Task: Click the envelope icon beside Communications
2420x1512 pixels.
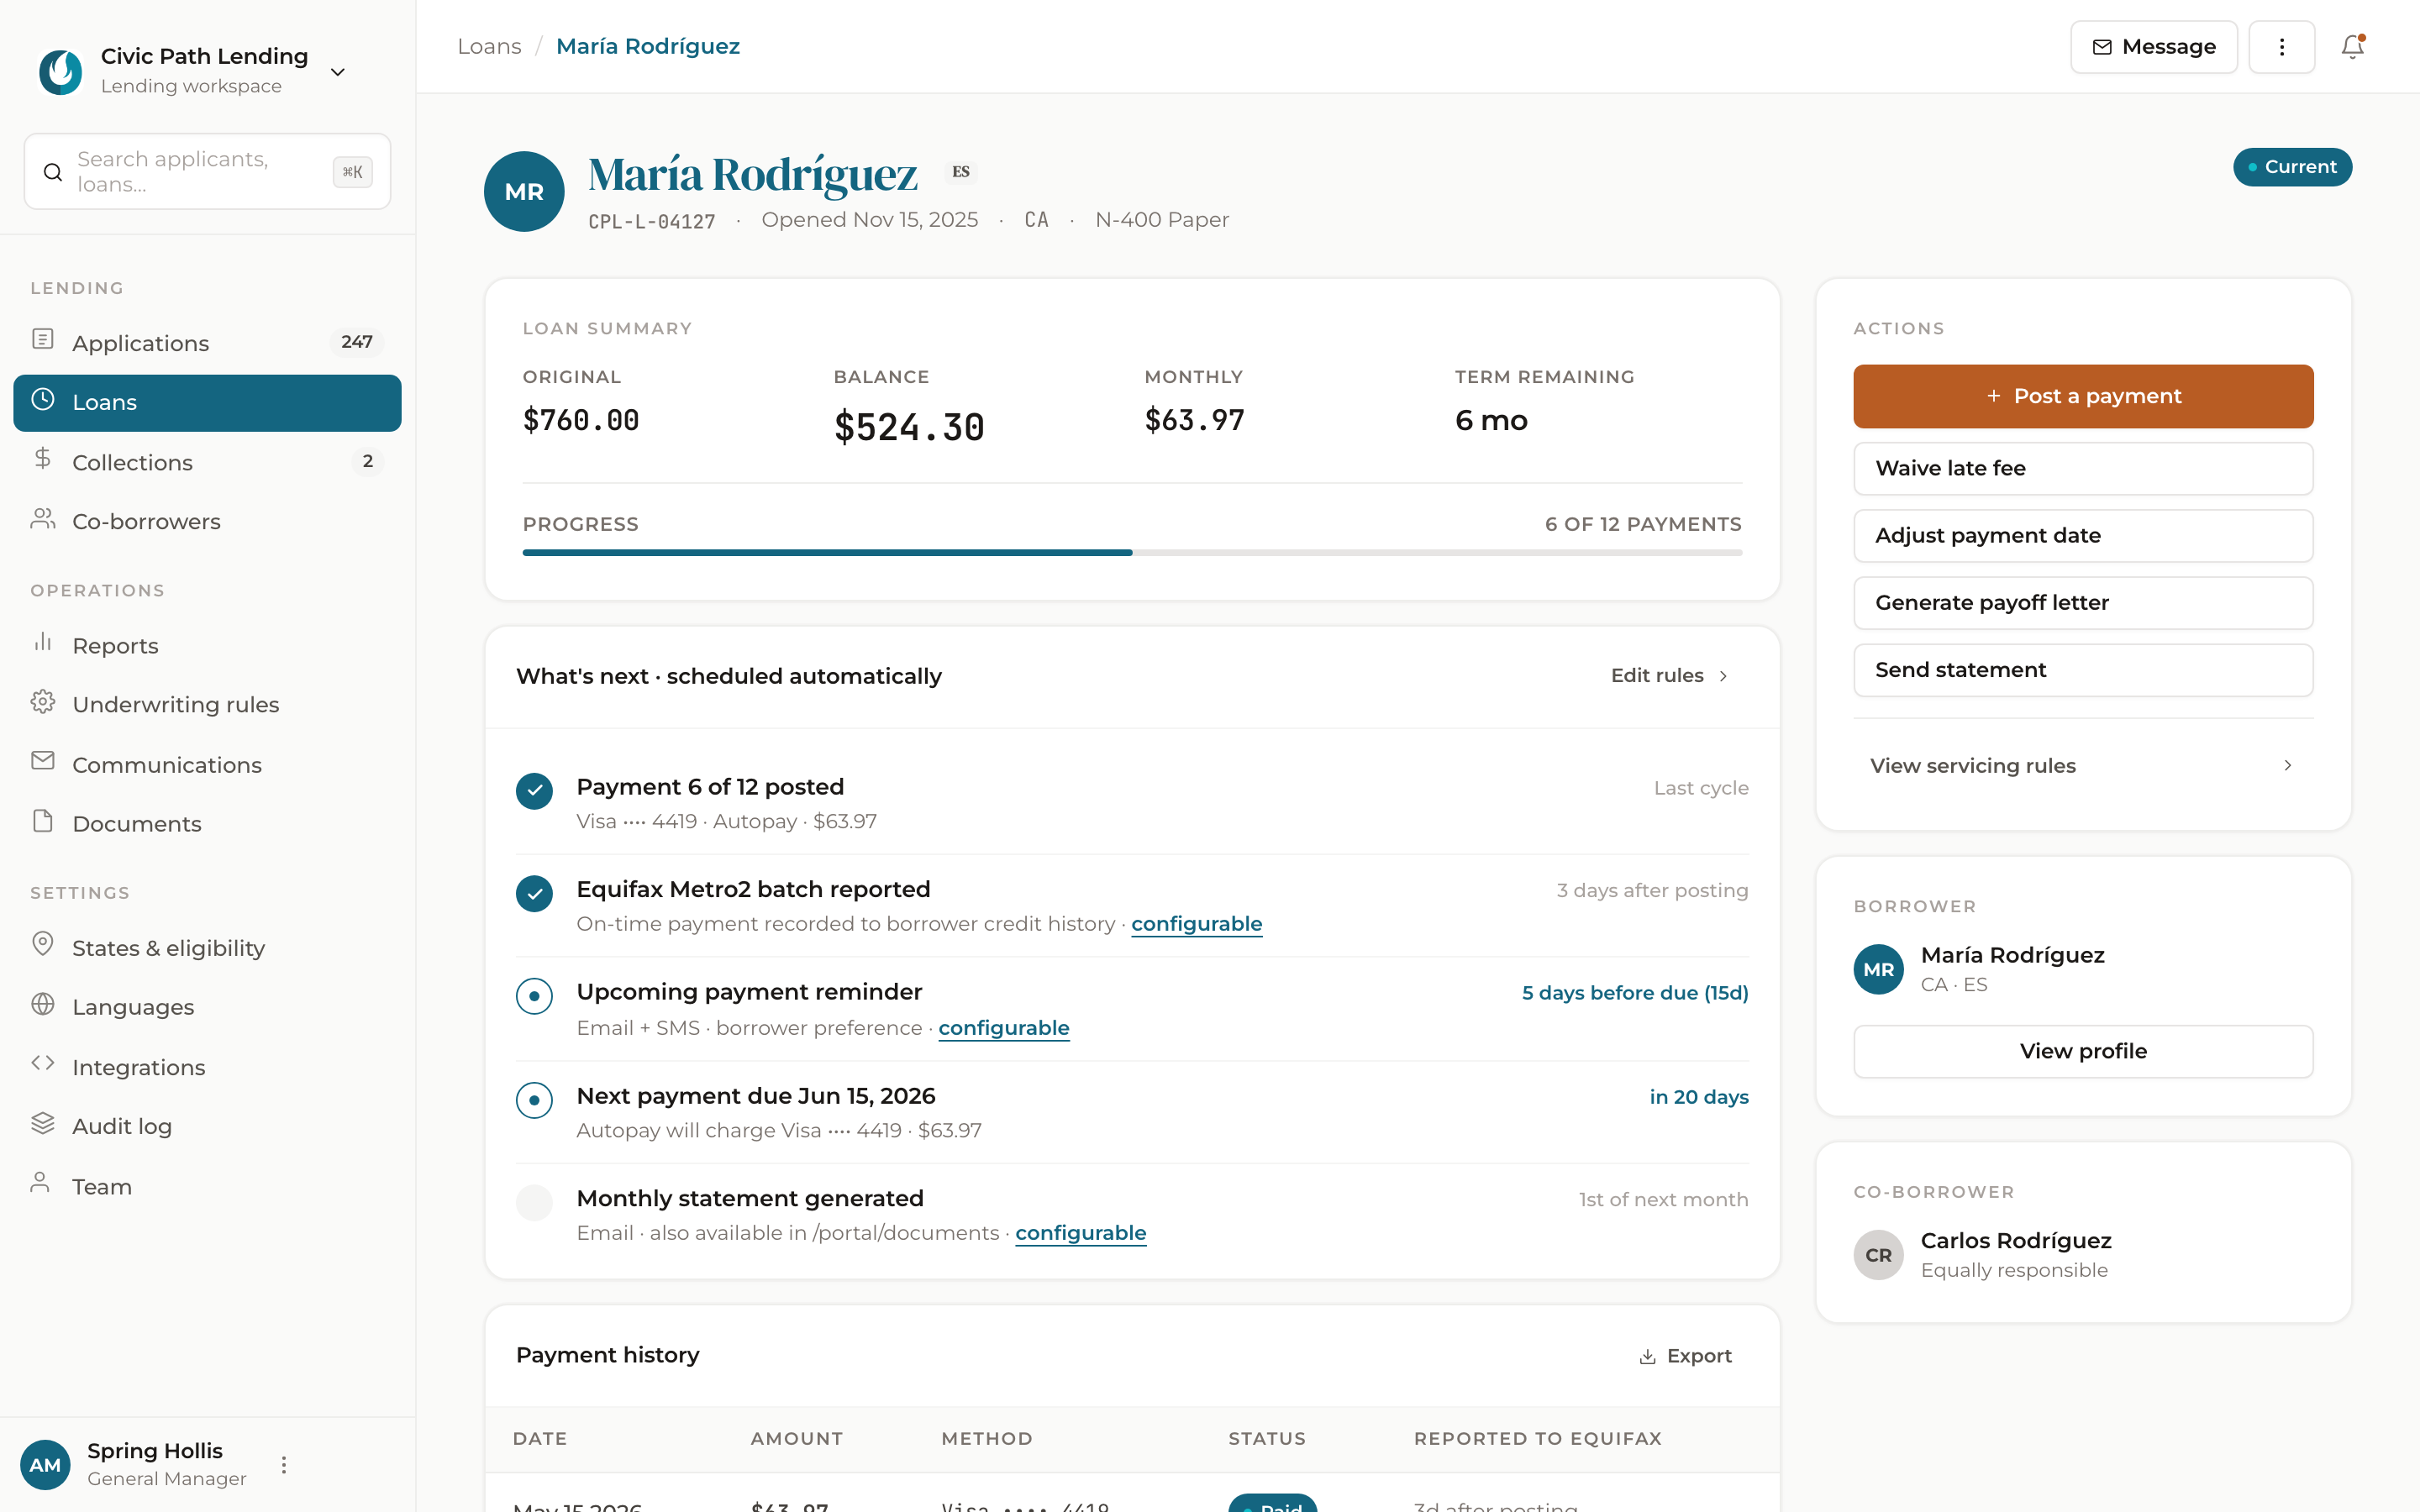Action: pyautogui.click(x=43, y=761)
